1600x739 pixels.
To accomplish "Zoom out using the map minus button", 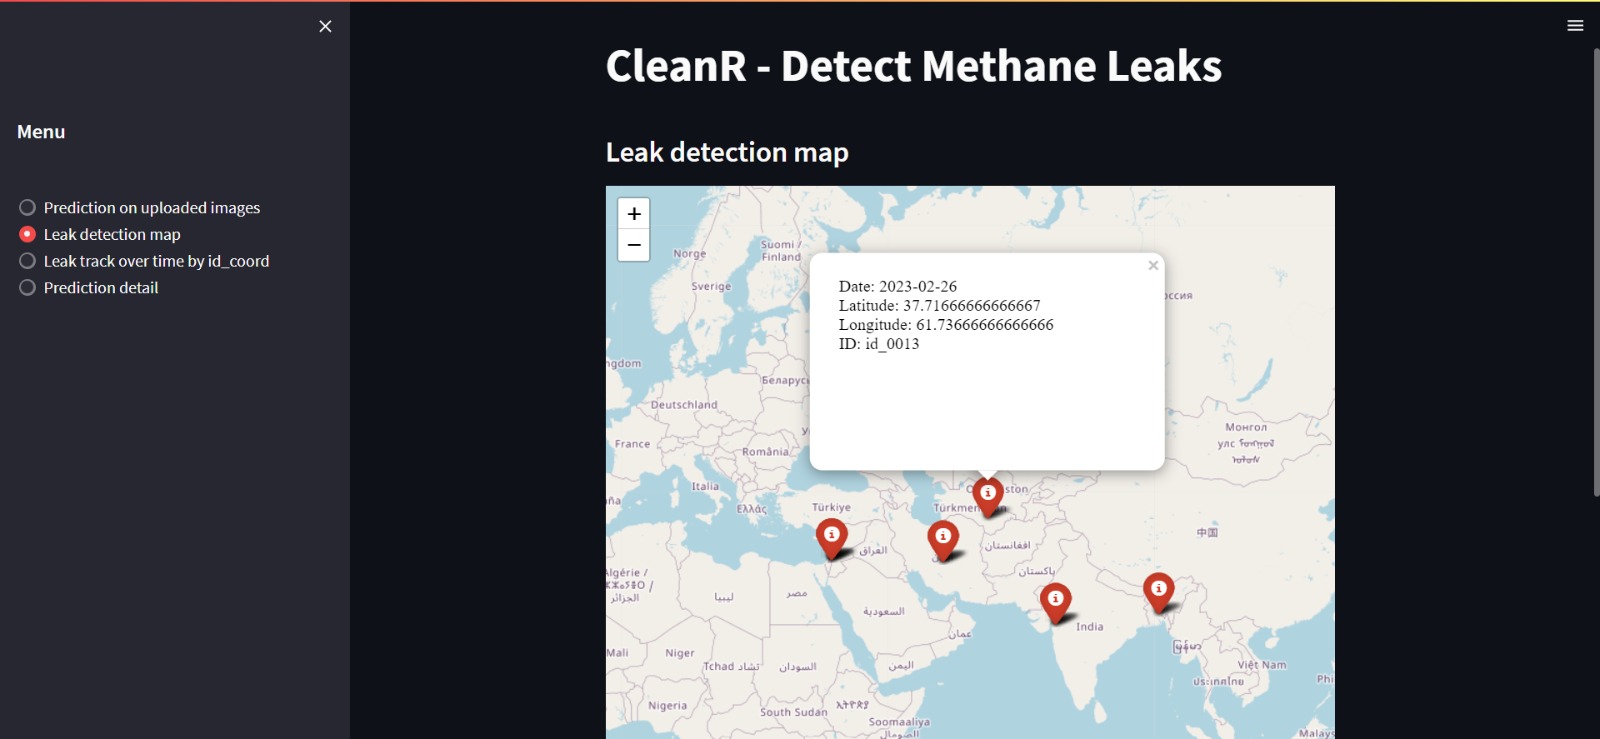I will [x=633, y=245].
